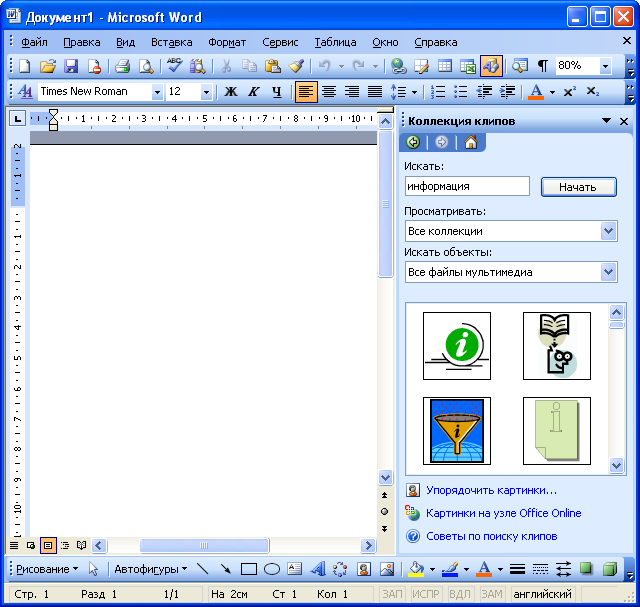Click the Начать search button
This screenshot has width=640, height=607.
click(x=578, y=187)
